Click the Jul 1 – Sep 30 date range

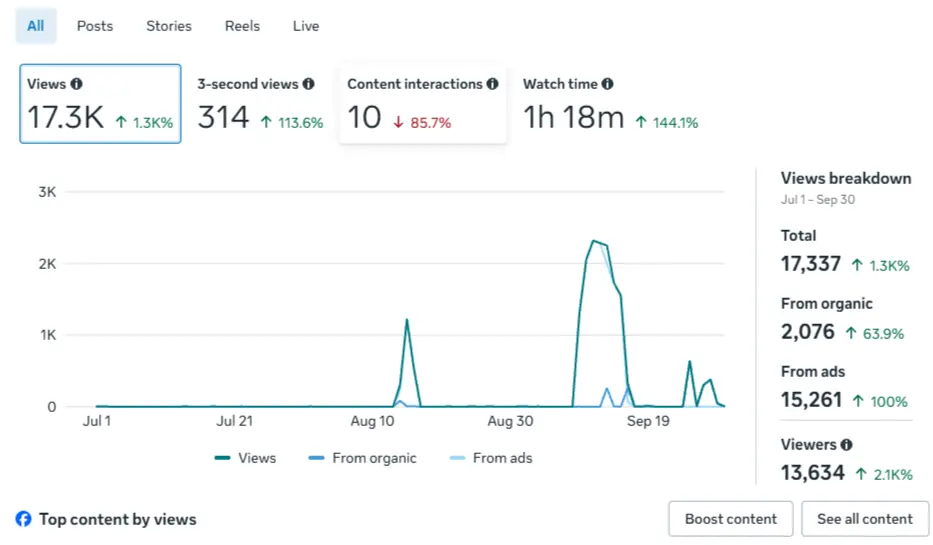[818, 199]
